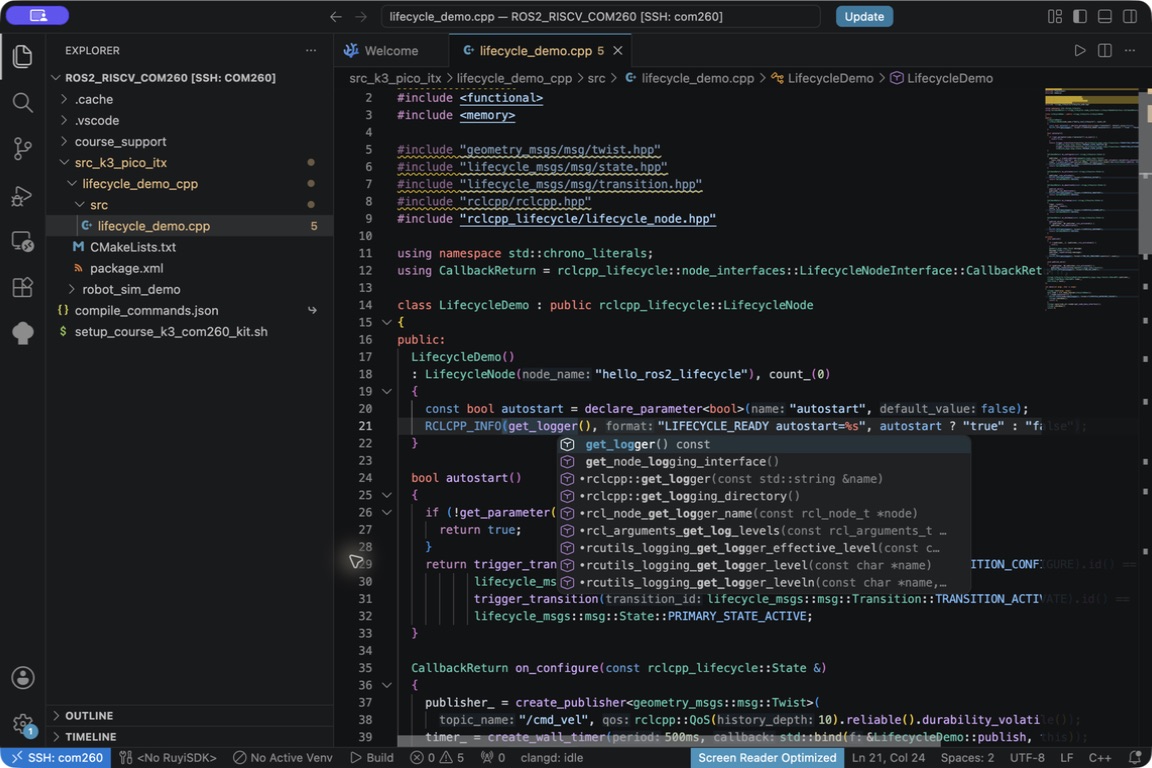Click No RuyiSDK status bar item

(168, 758)
